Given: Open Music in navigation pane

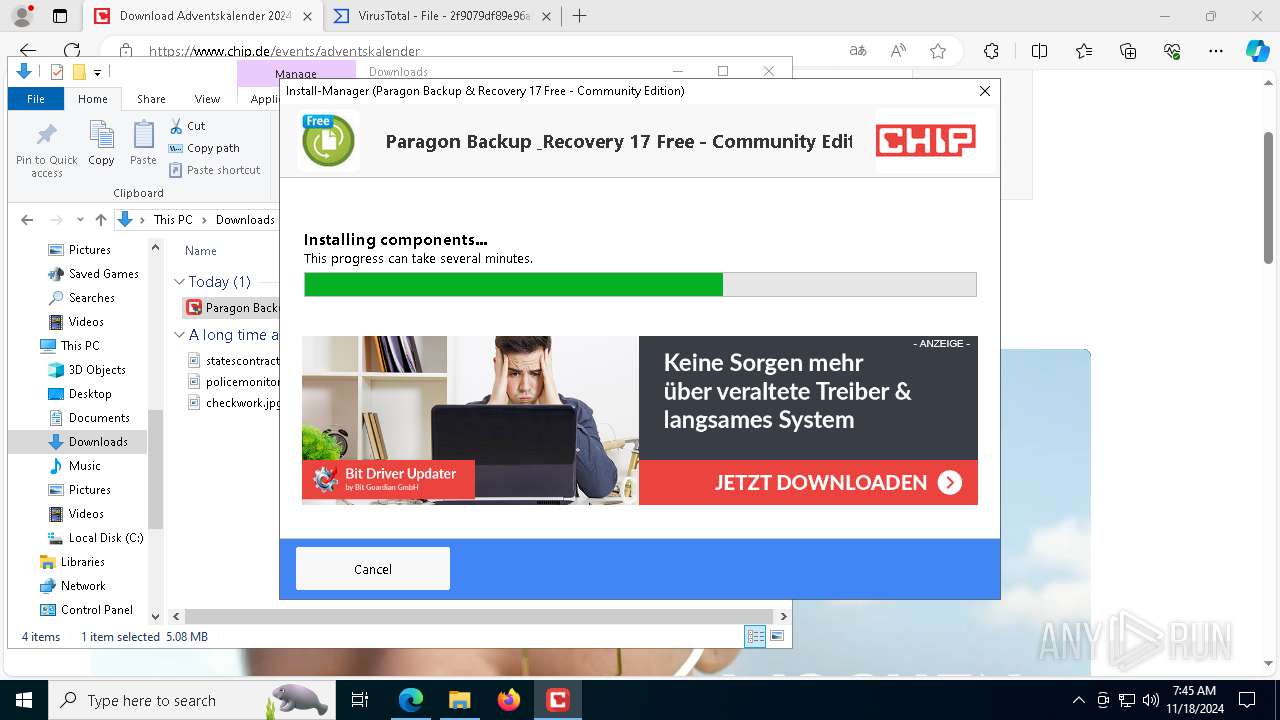Looking at the screenshot, I should click(84, 466).
